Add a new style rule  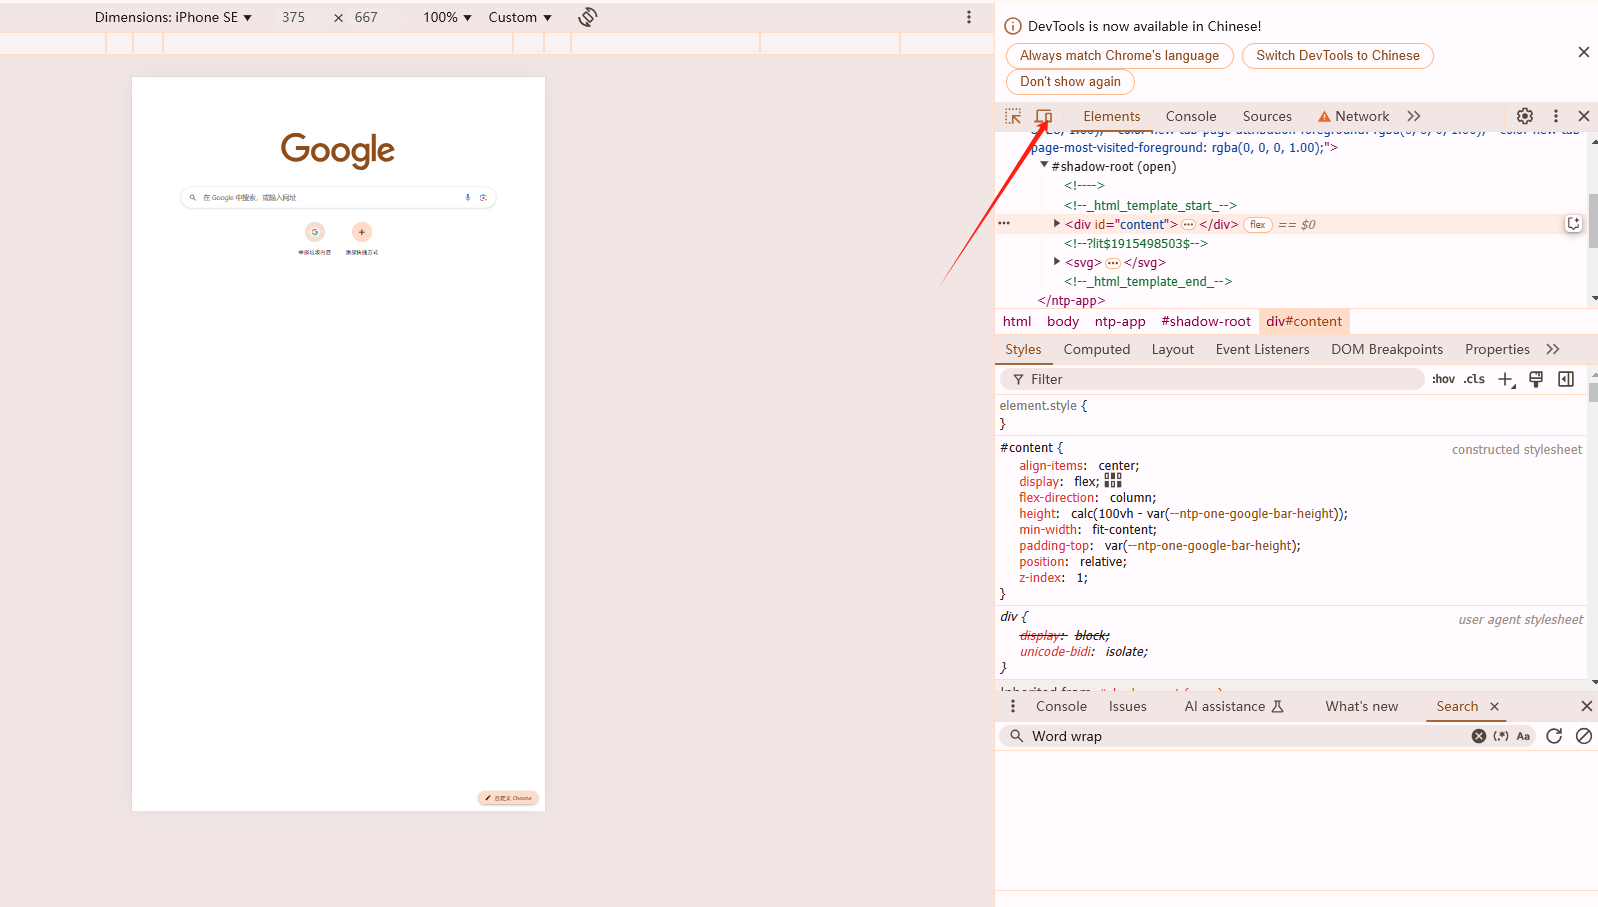[1506, 379]
